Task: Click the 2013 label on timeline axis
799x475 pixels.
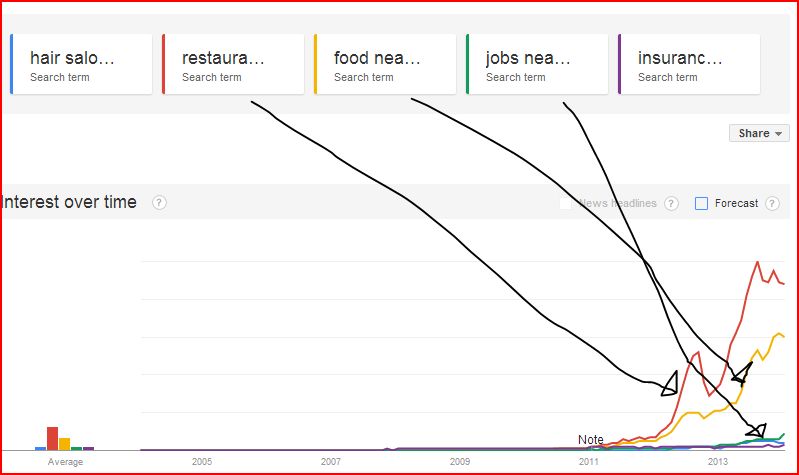Action: click(x=717, y=462)
